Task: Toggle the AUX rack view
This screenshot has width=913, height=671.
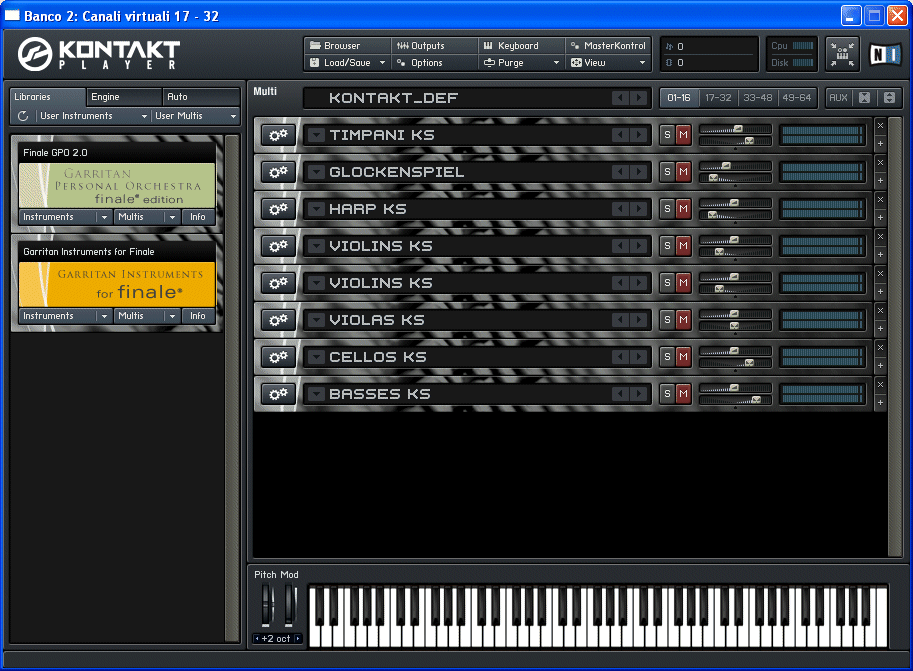Action: [x=838, y=98]
